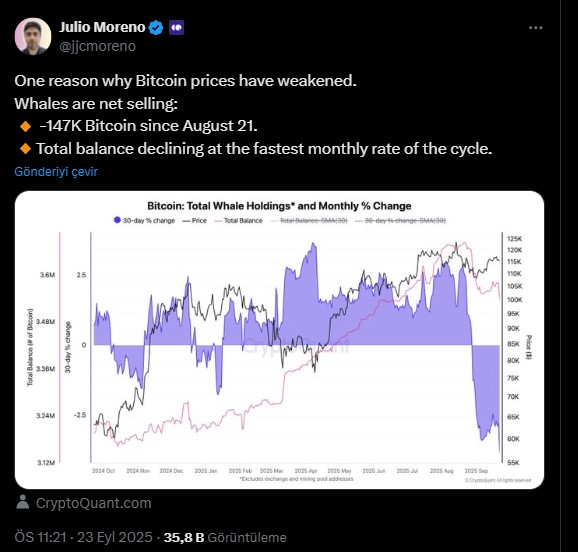Toggle the Total Balance legend entry
Screen dimensions: 578x552
[x=238, y=221]
